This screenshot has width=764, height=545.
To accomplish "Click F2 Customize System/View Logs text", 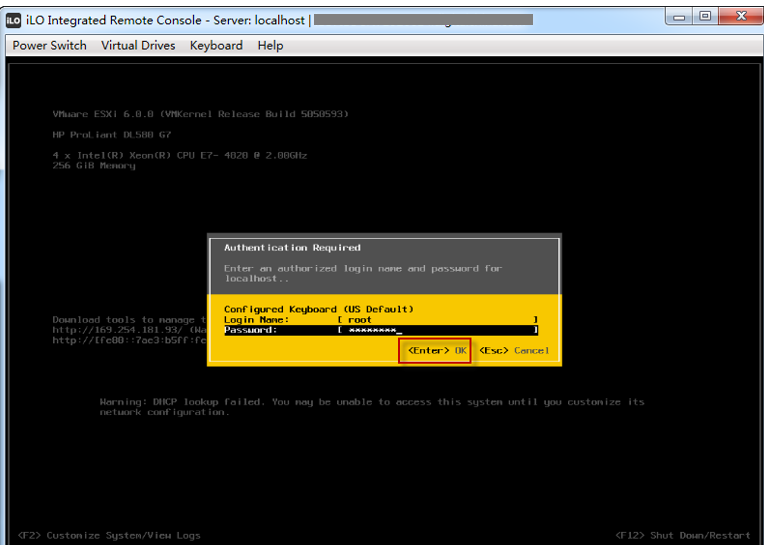I will [109, 535].
